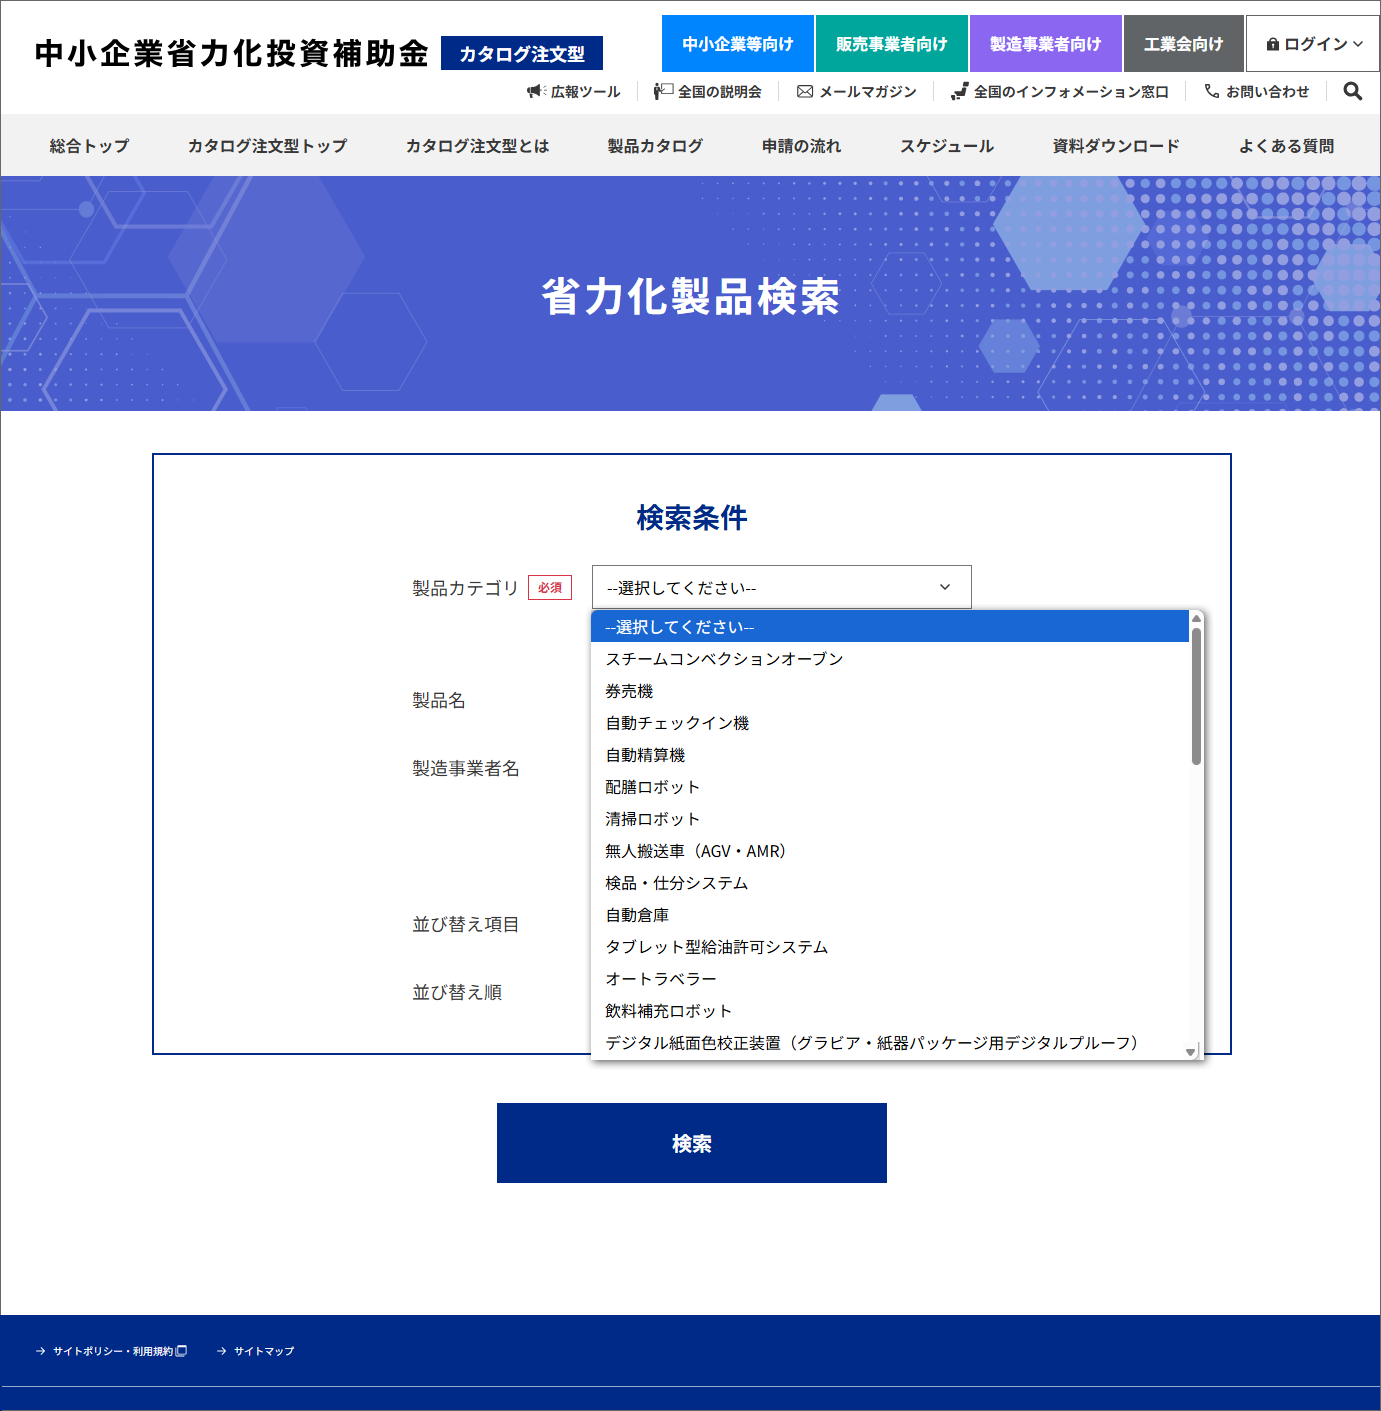The width and height of the screenshot is (1381, 1411).
Task: Choose 飲料補充ロボット option
Action: coord(890,1011)
